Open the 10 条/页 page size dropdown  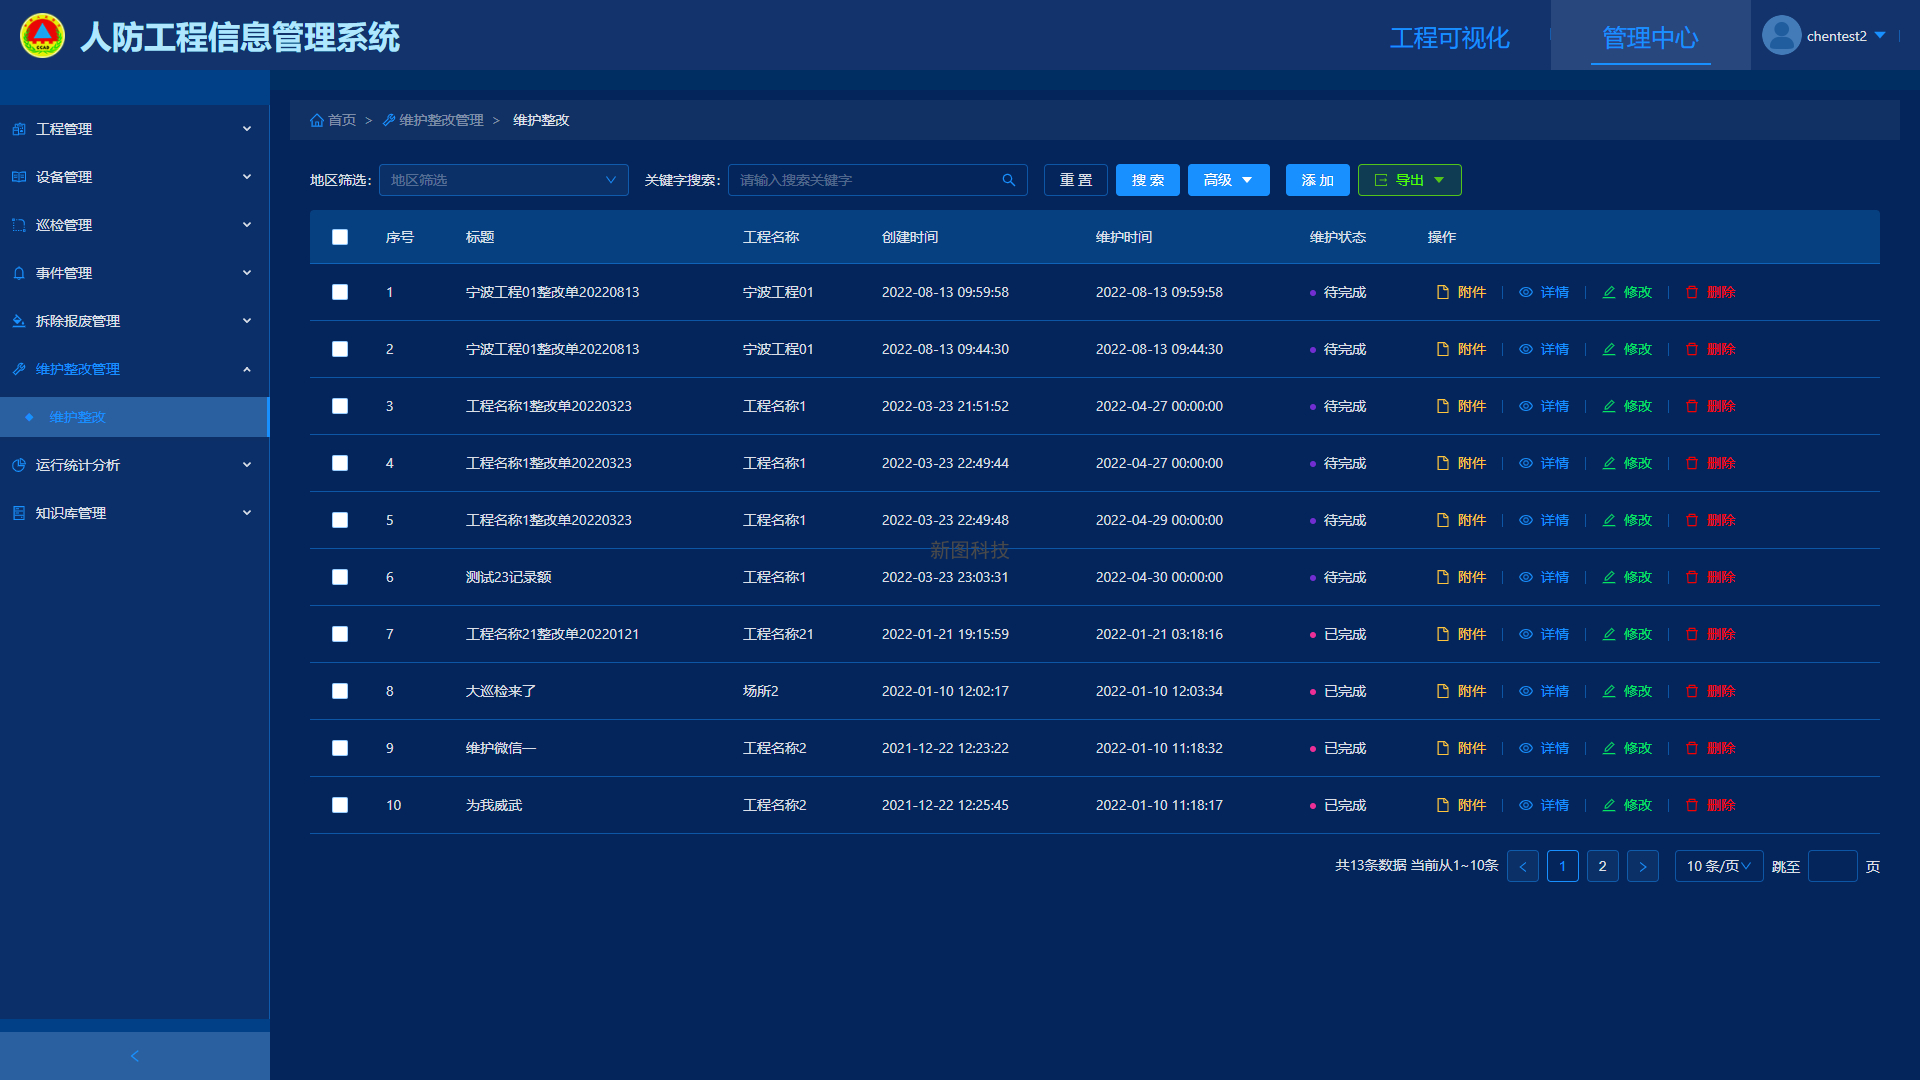coord(1718,866)
